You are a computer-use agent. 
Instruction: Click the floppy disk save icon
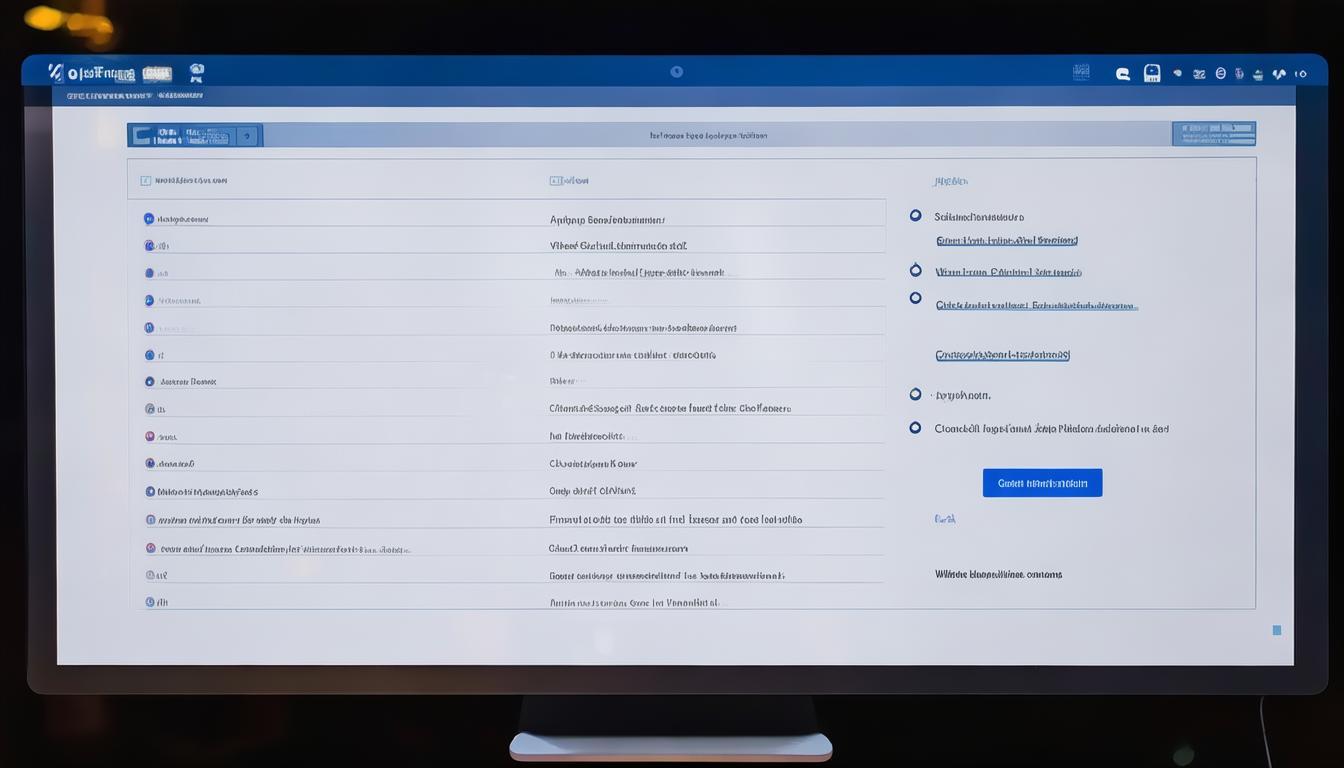click(1152, 73)
